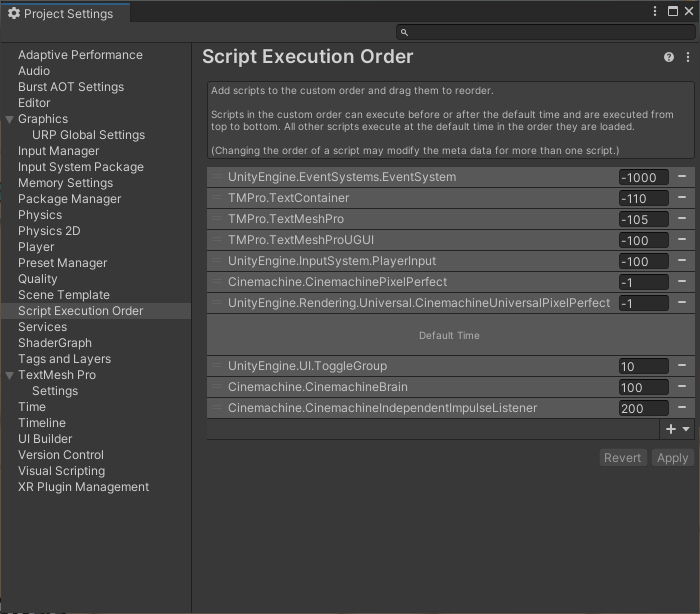Grab the drag handle of the TMPro.TextMeshPro row

point(217,218)
